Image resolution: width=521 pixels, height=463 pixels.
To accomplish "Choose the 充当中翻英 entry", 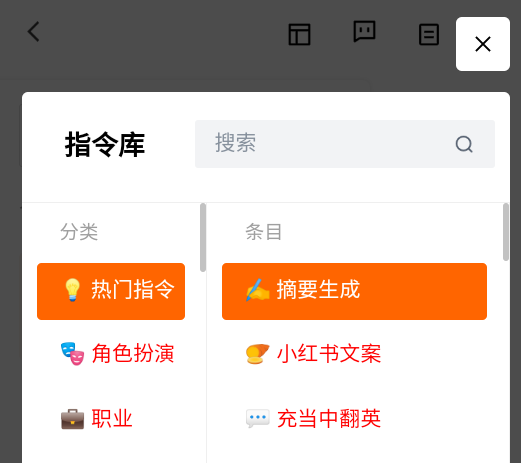I will [354, 419].
